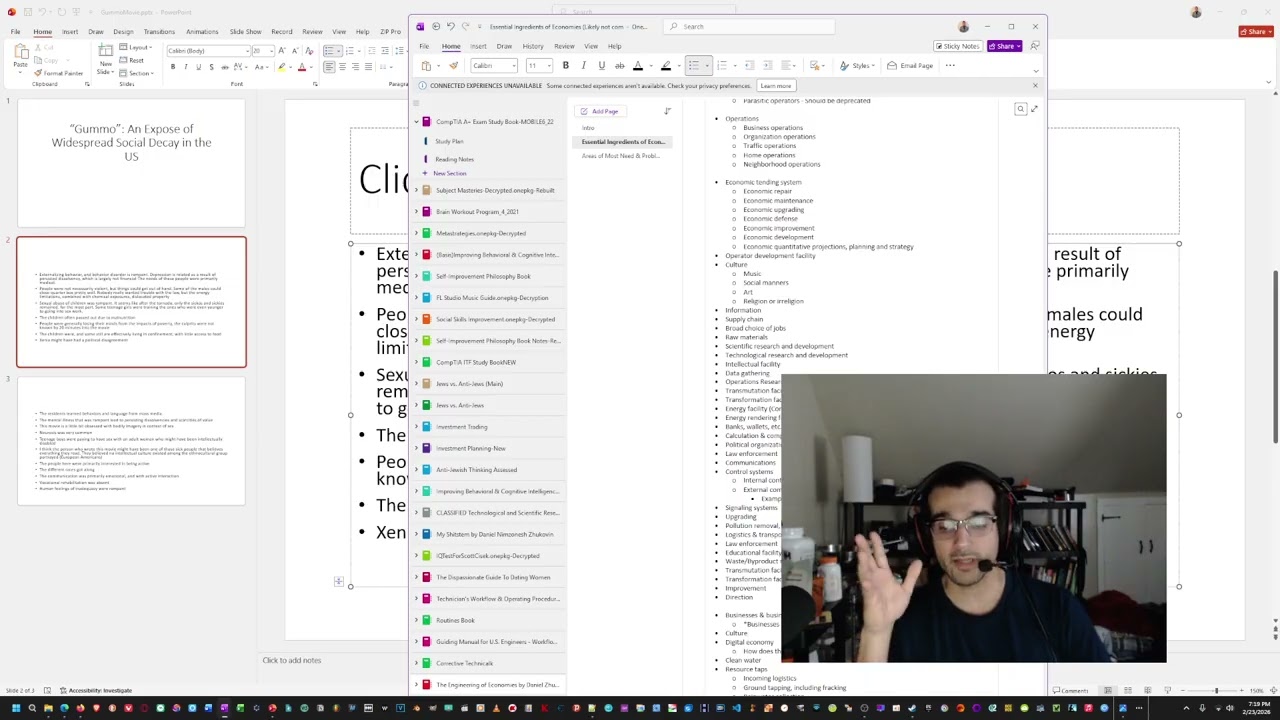Align text left in PowerPoint

click(x=329, y=67)
